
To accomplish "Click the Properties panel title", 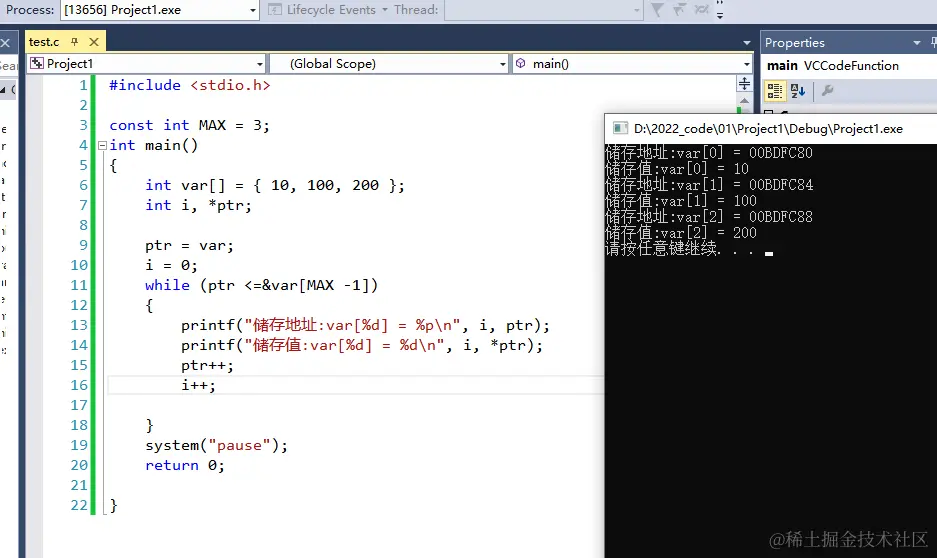I will pos(794,42).
